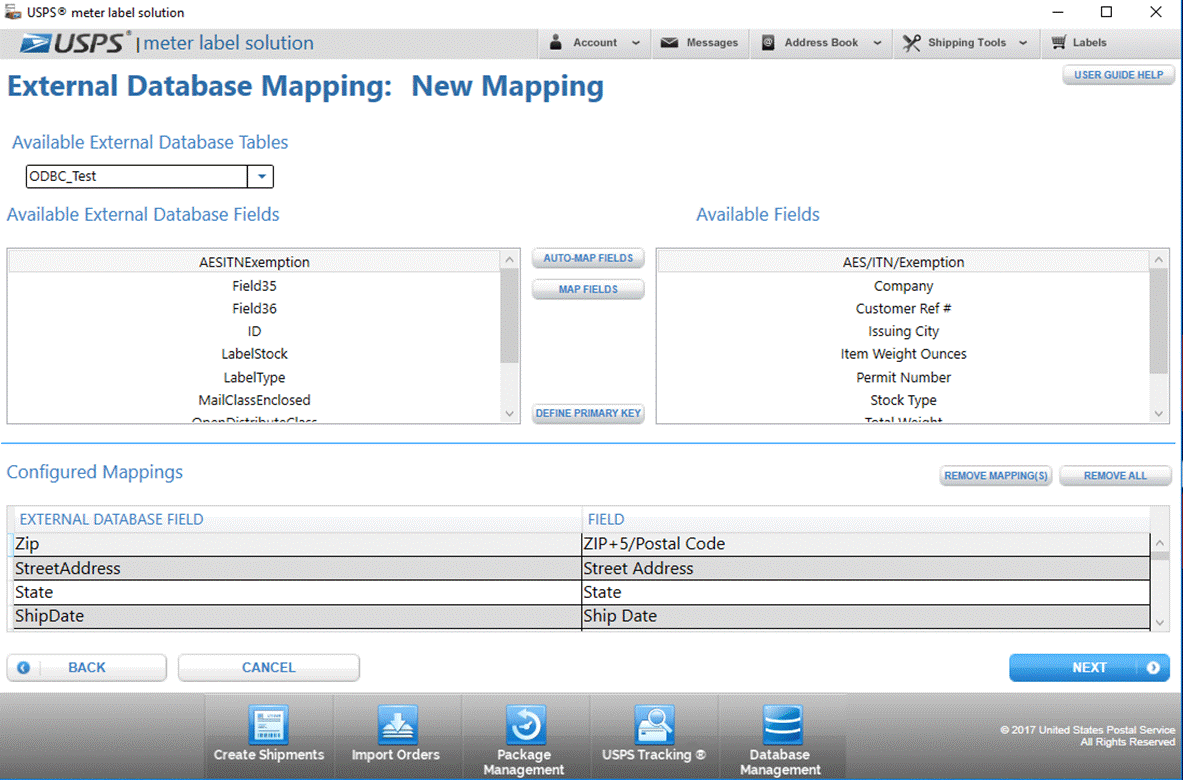Click the ZIP+5/Postal Code field cell
Image resolution: width=1183 pixels, height=780 pixels.
click(x=865, y=544)
